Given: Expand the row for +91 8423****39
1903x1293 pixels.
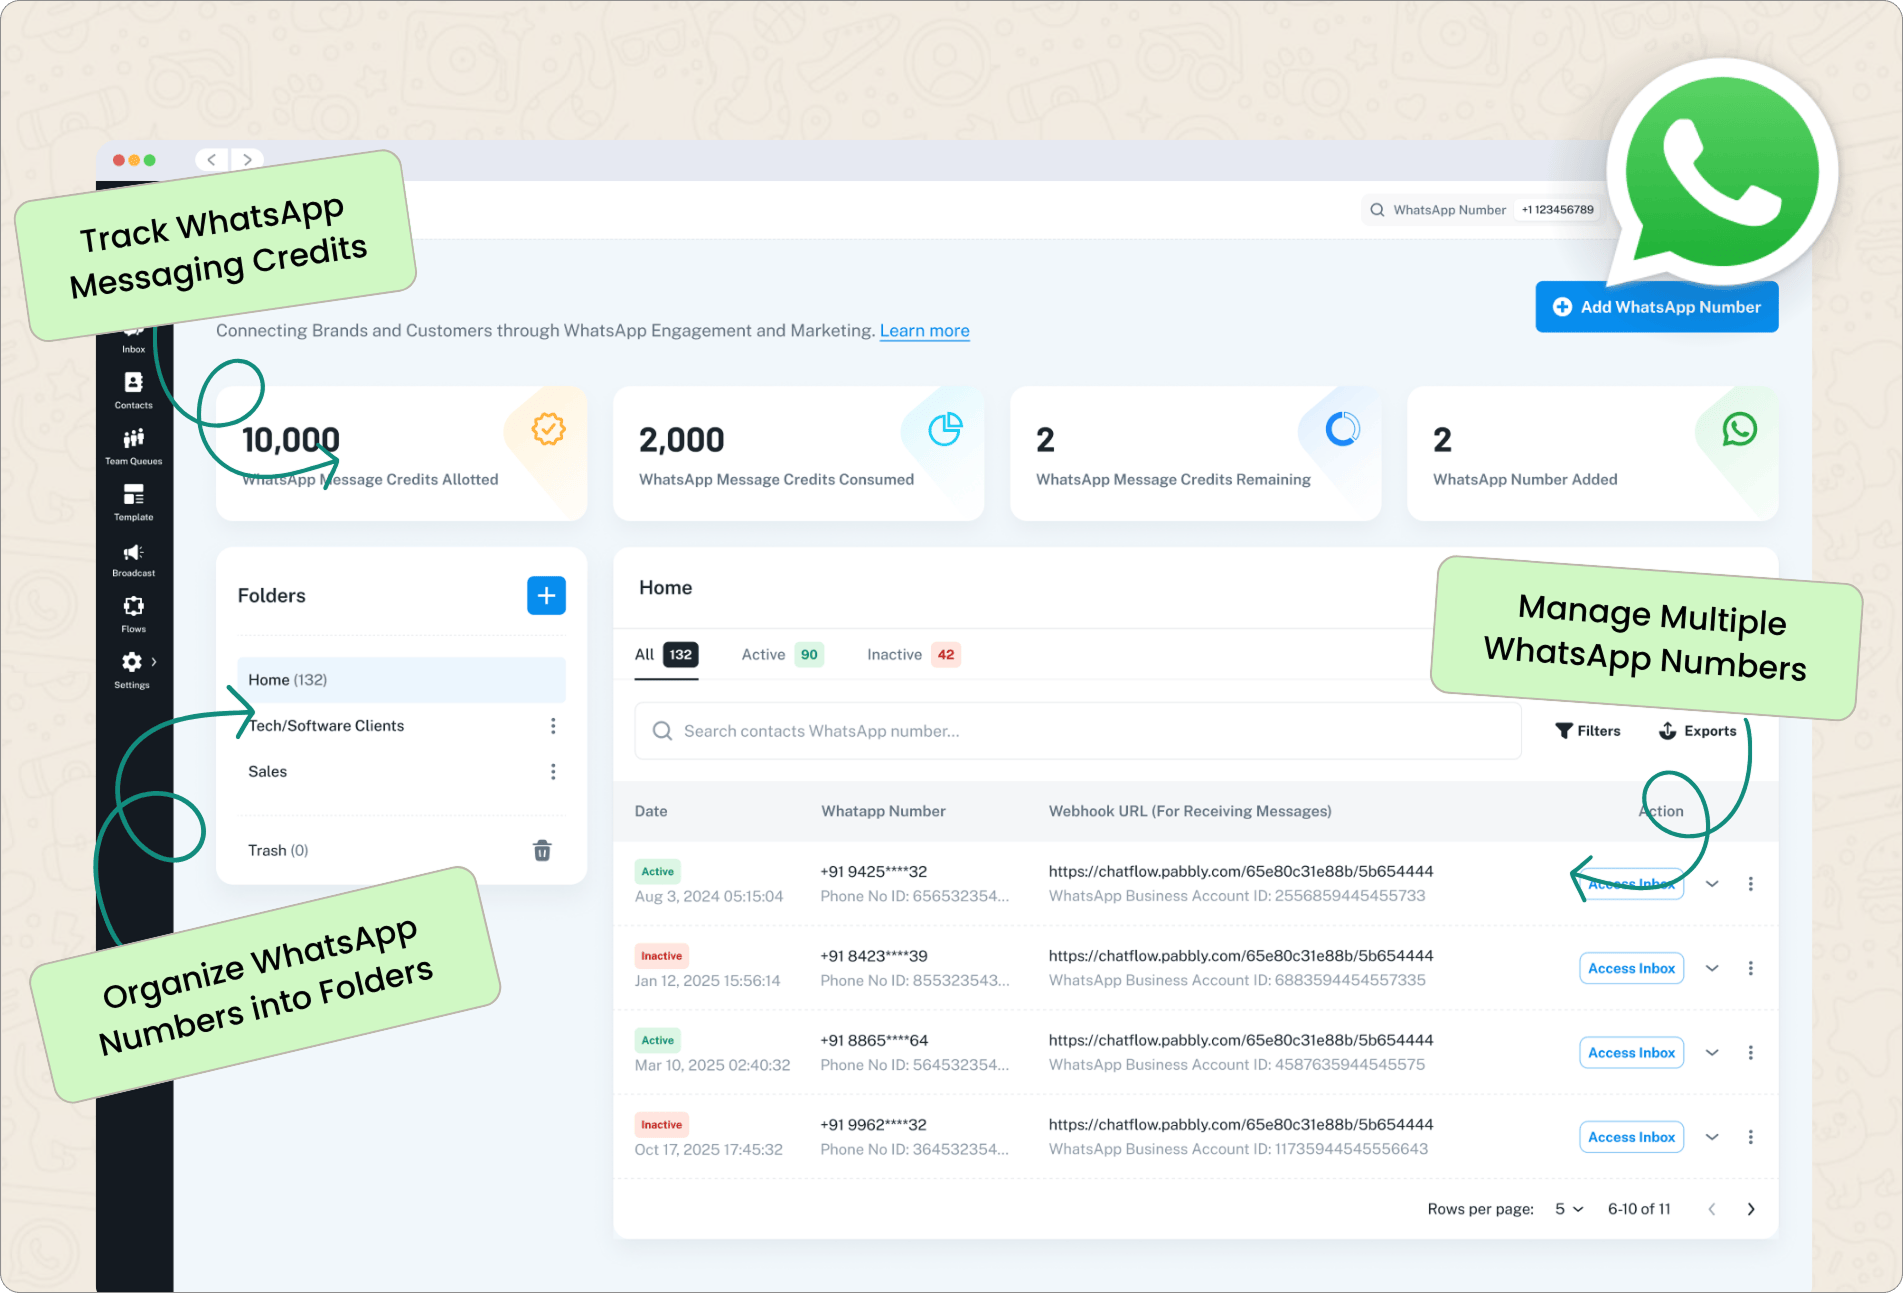Looking at the screenshot, I should click(1712, 968).
